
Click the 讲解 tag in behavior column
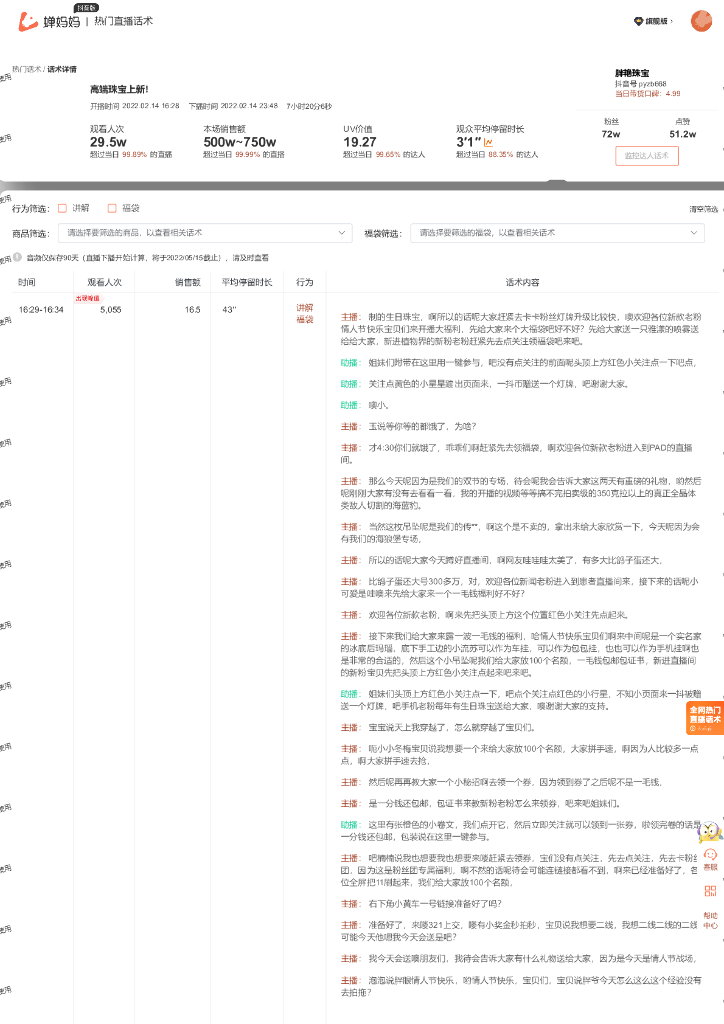click(305, 308)
